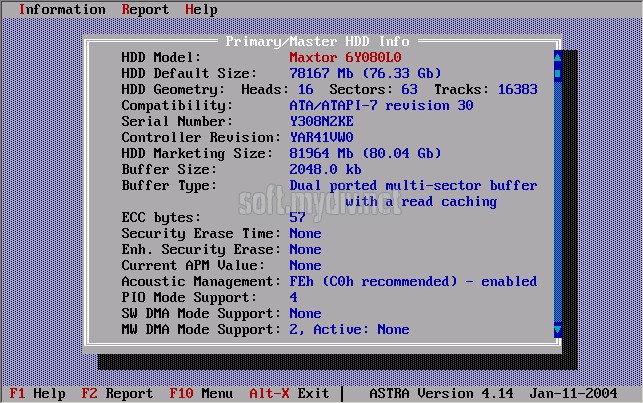This screenshot has height=403, width=643.
Task: Click the 'with a read caching' line
Action: [x=421, y=201]
